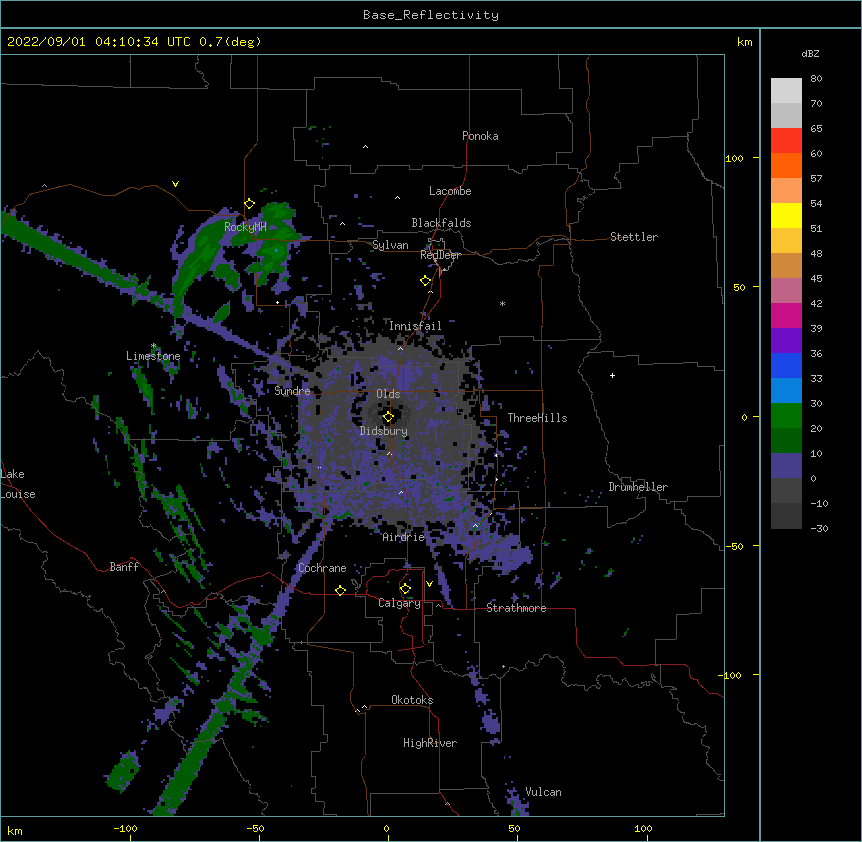Click the Okotoks town label
Image resolution: width=862 pixels, height=842 pixels.
[x=412, y=700]
